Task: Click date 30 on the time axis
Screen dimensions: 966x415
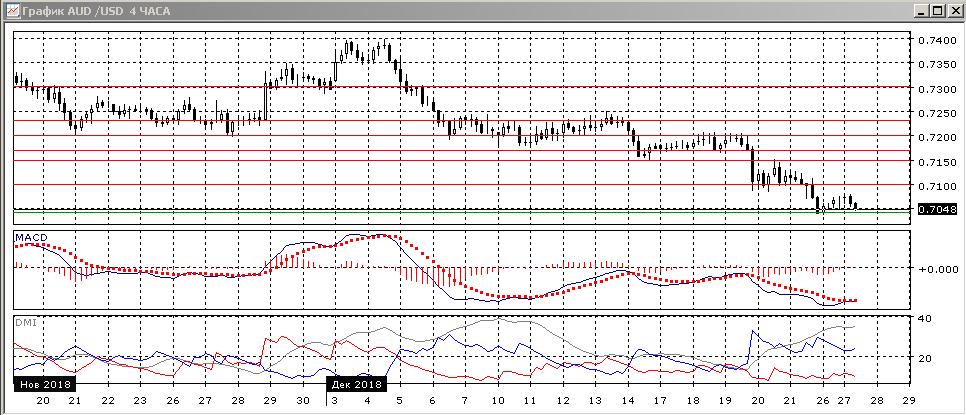Action: coord(302,400)
